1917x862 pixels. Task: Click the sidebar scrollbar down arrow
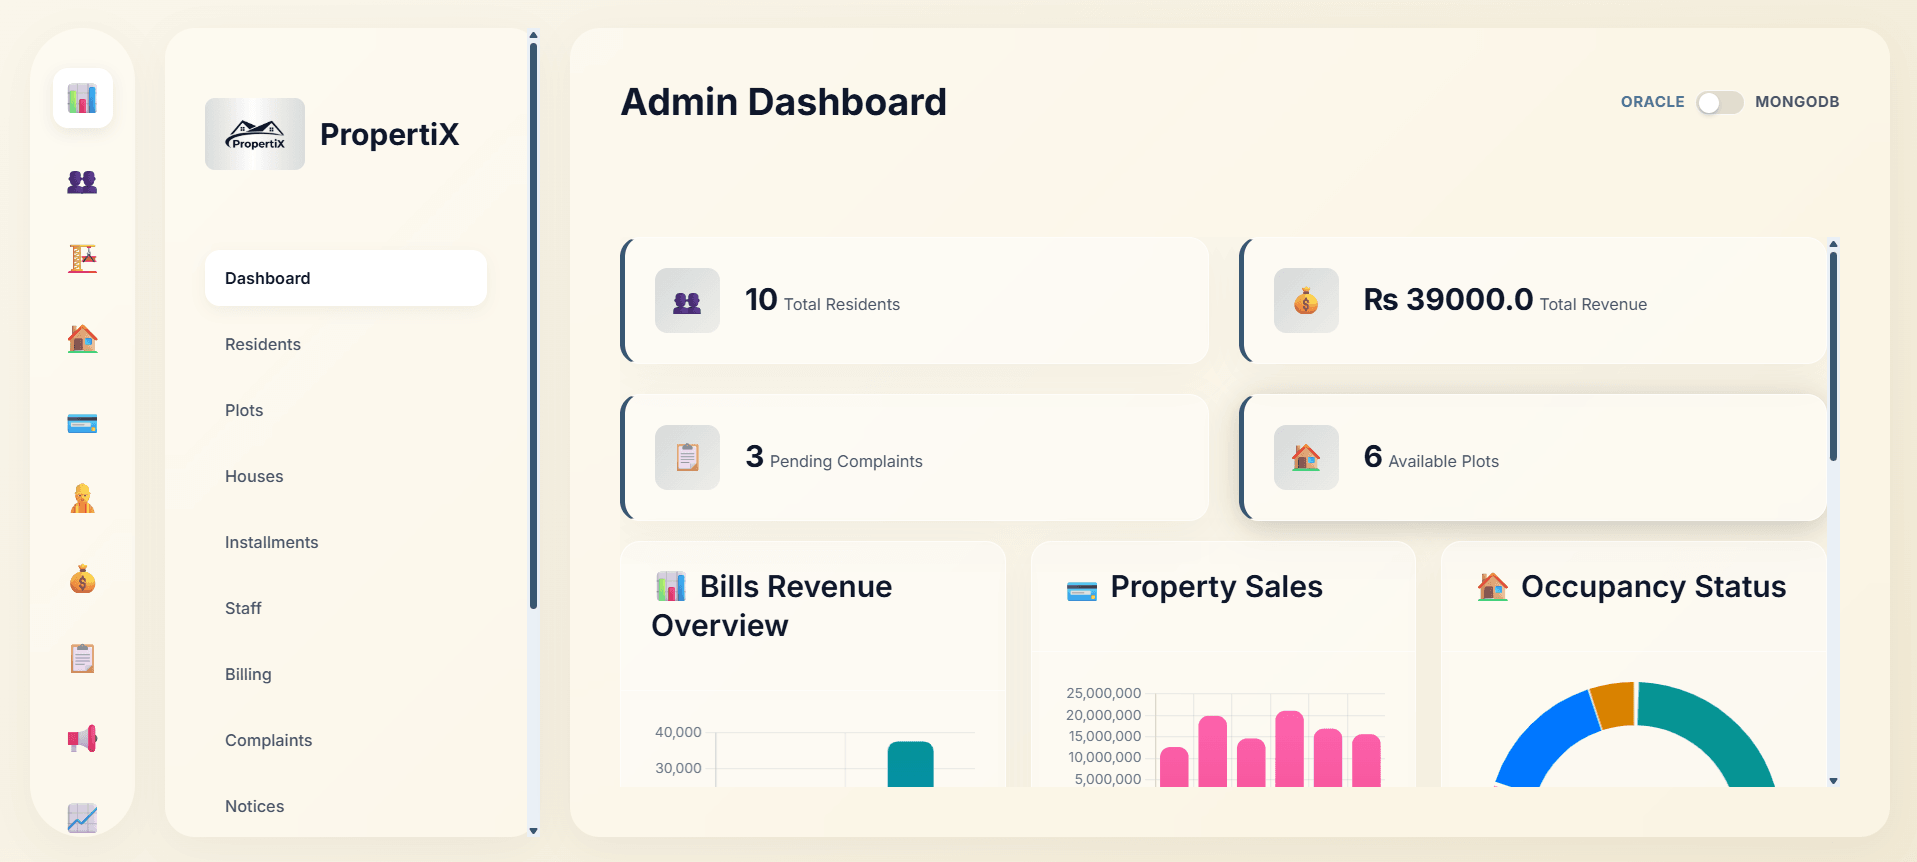tap(533, 830)
